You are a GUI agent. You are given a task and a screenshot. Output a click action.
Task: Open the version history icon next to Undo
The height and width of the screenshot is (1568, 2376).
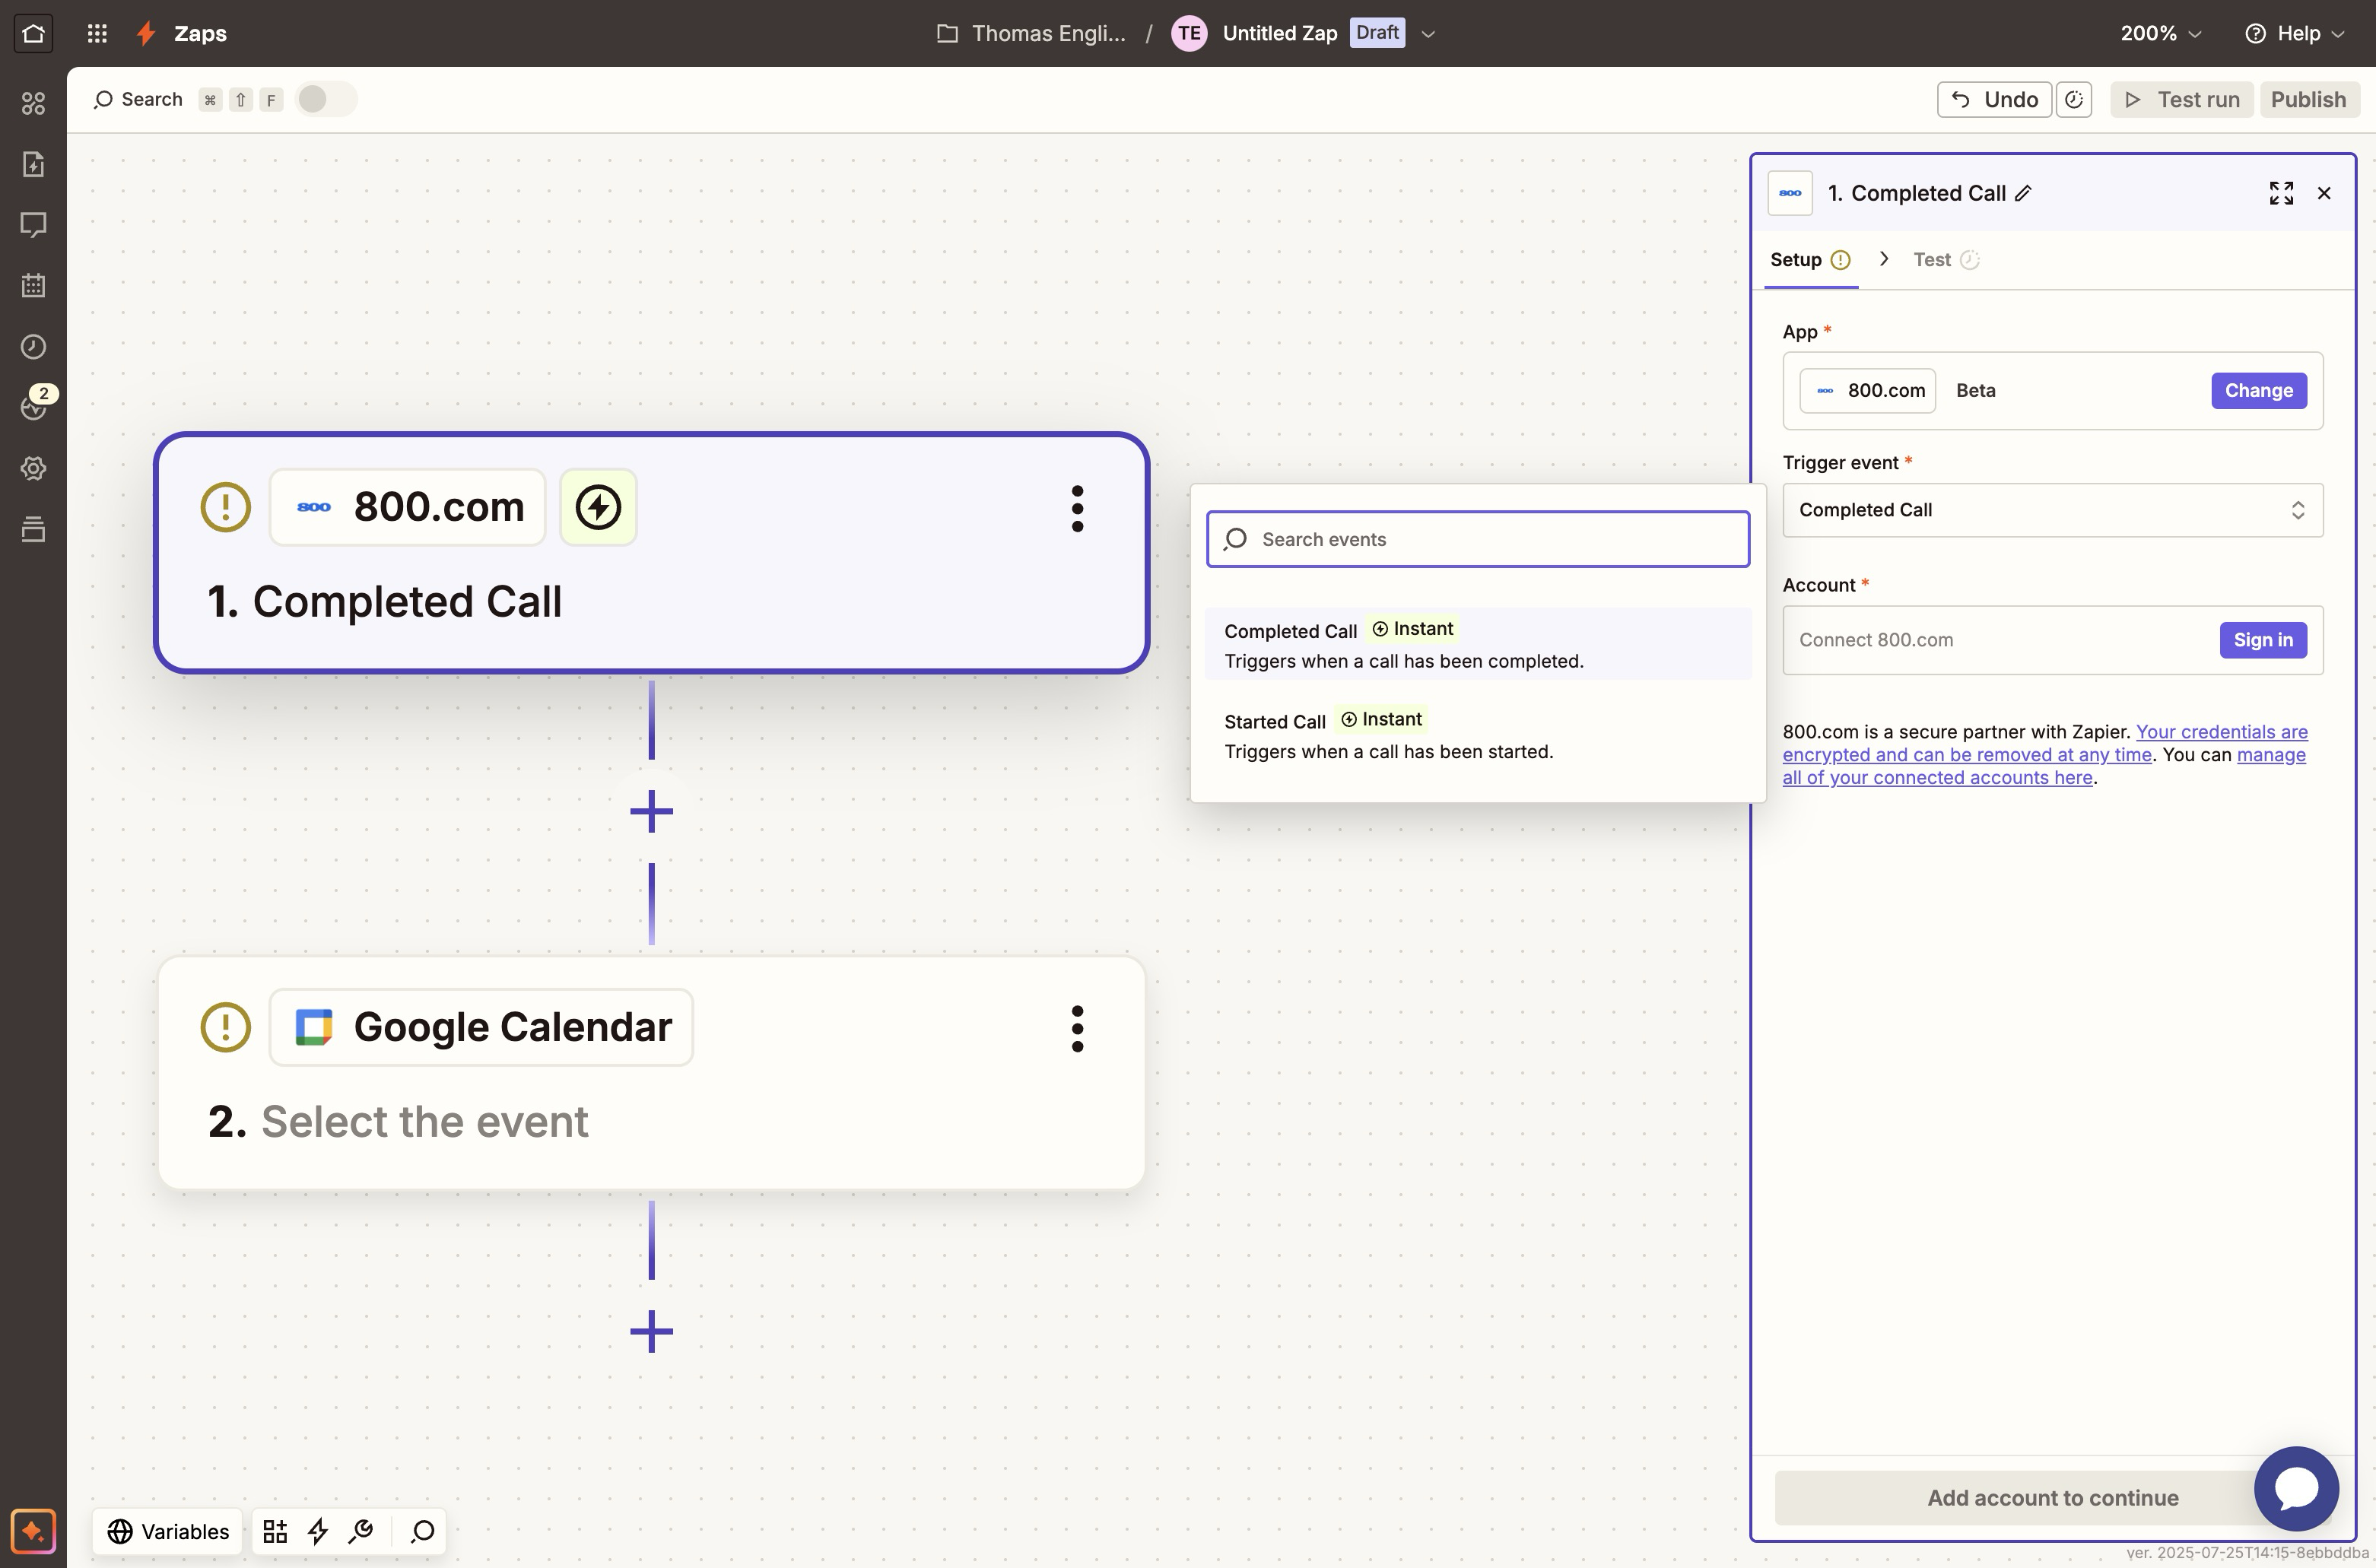(2074, 99)
